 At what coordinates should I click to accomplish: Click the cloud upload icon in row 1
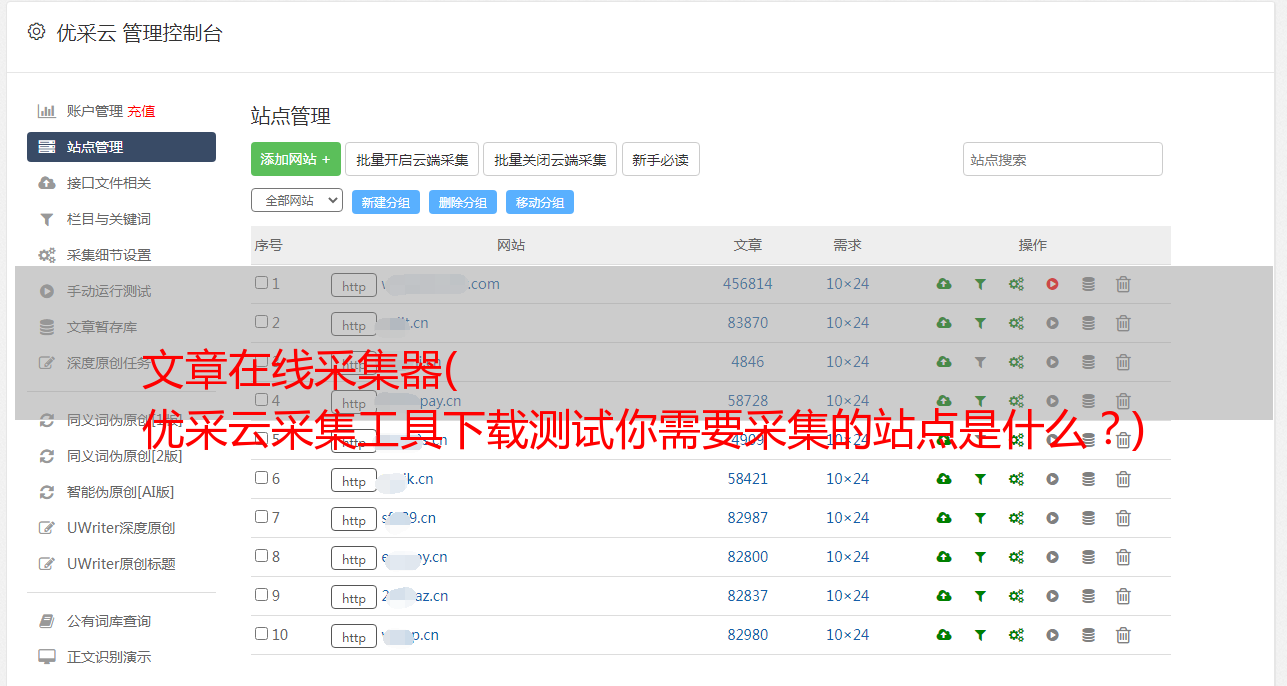pyautogui.click(x=944, y=284)
